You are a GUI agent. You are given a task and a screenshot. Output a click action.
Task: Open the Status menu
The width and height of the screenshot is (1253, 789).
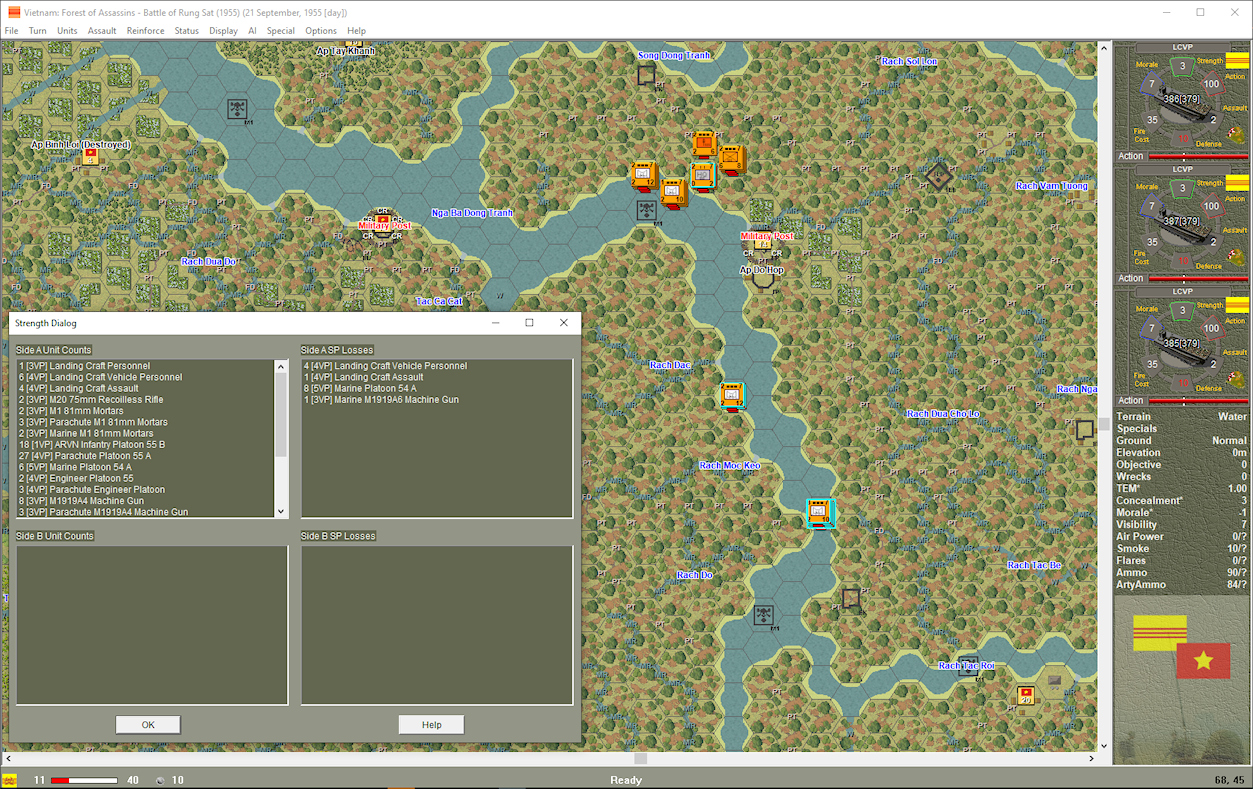coord(187,31)
